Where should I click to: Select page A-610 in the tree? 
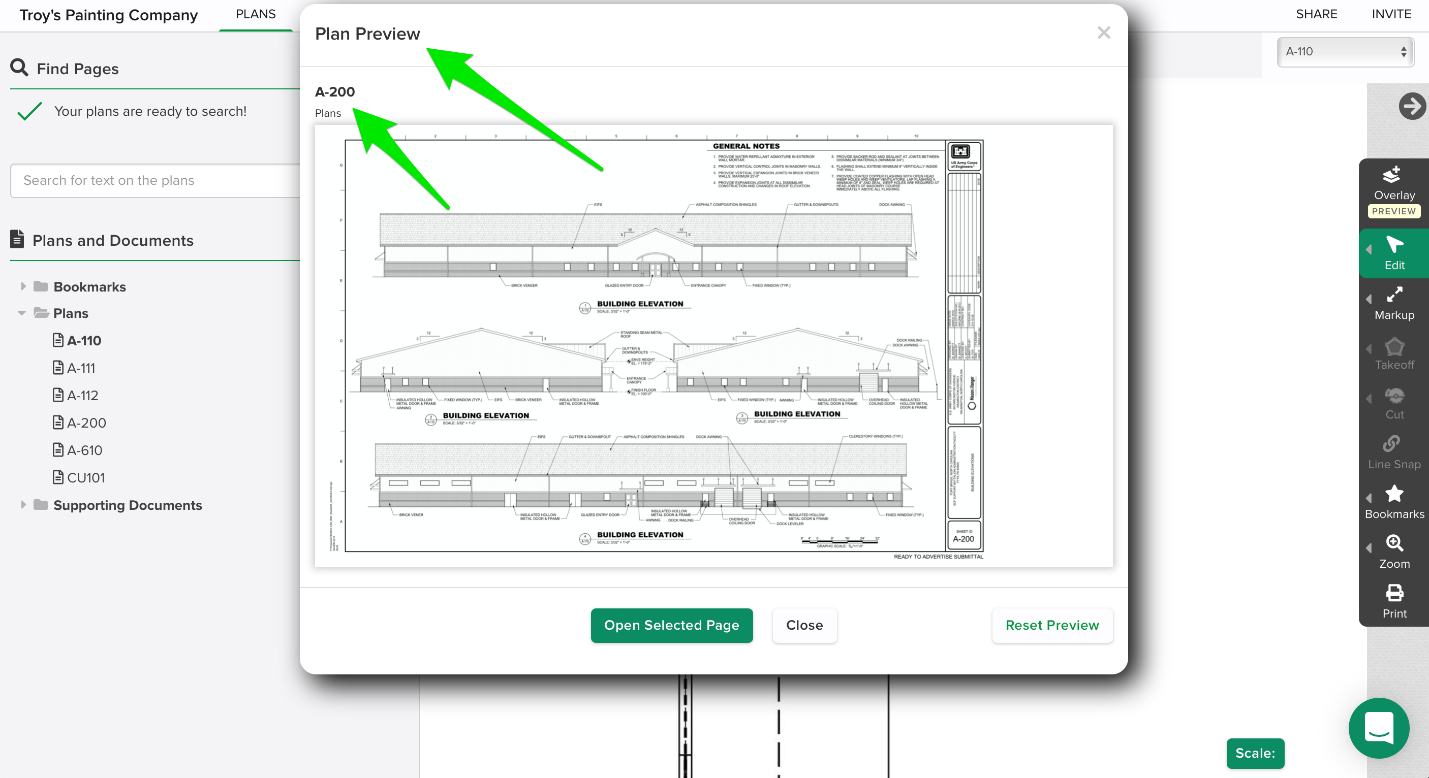(x=85, y=450)
